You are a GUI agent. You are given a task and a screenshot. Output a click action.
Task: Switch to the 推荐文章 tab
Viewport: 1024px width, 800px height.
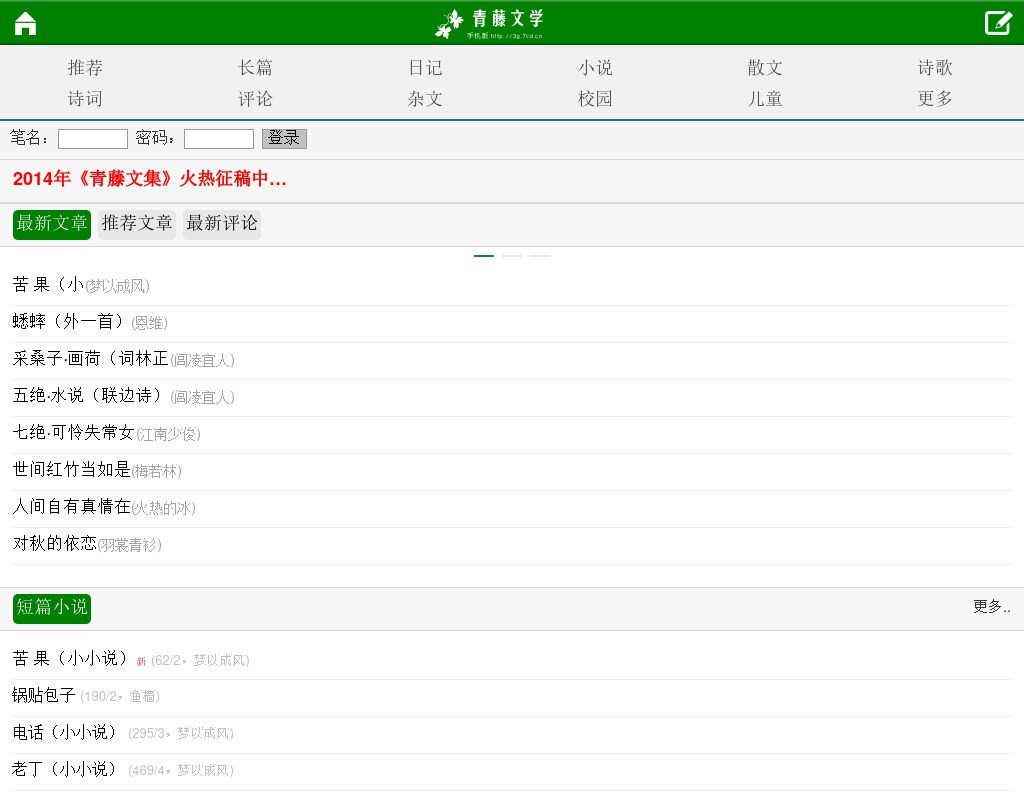coord(137,224)
